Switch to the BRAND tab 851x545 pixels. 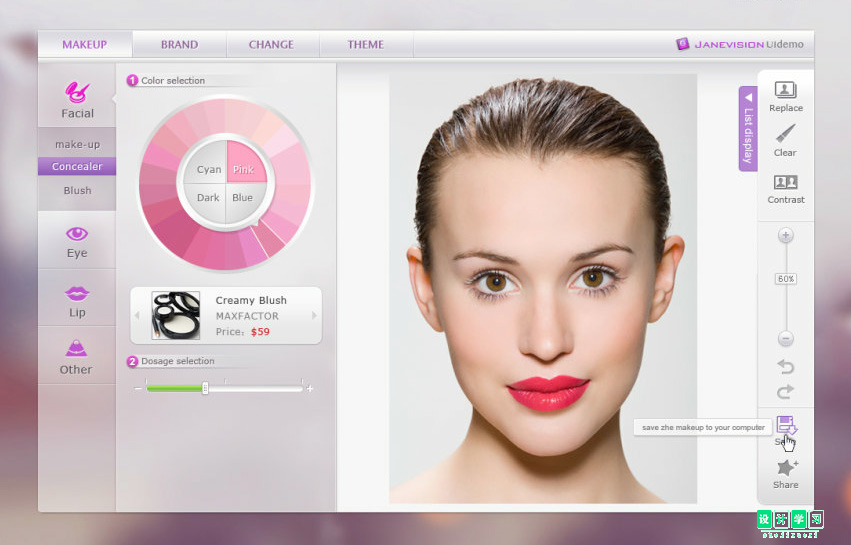179,45
